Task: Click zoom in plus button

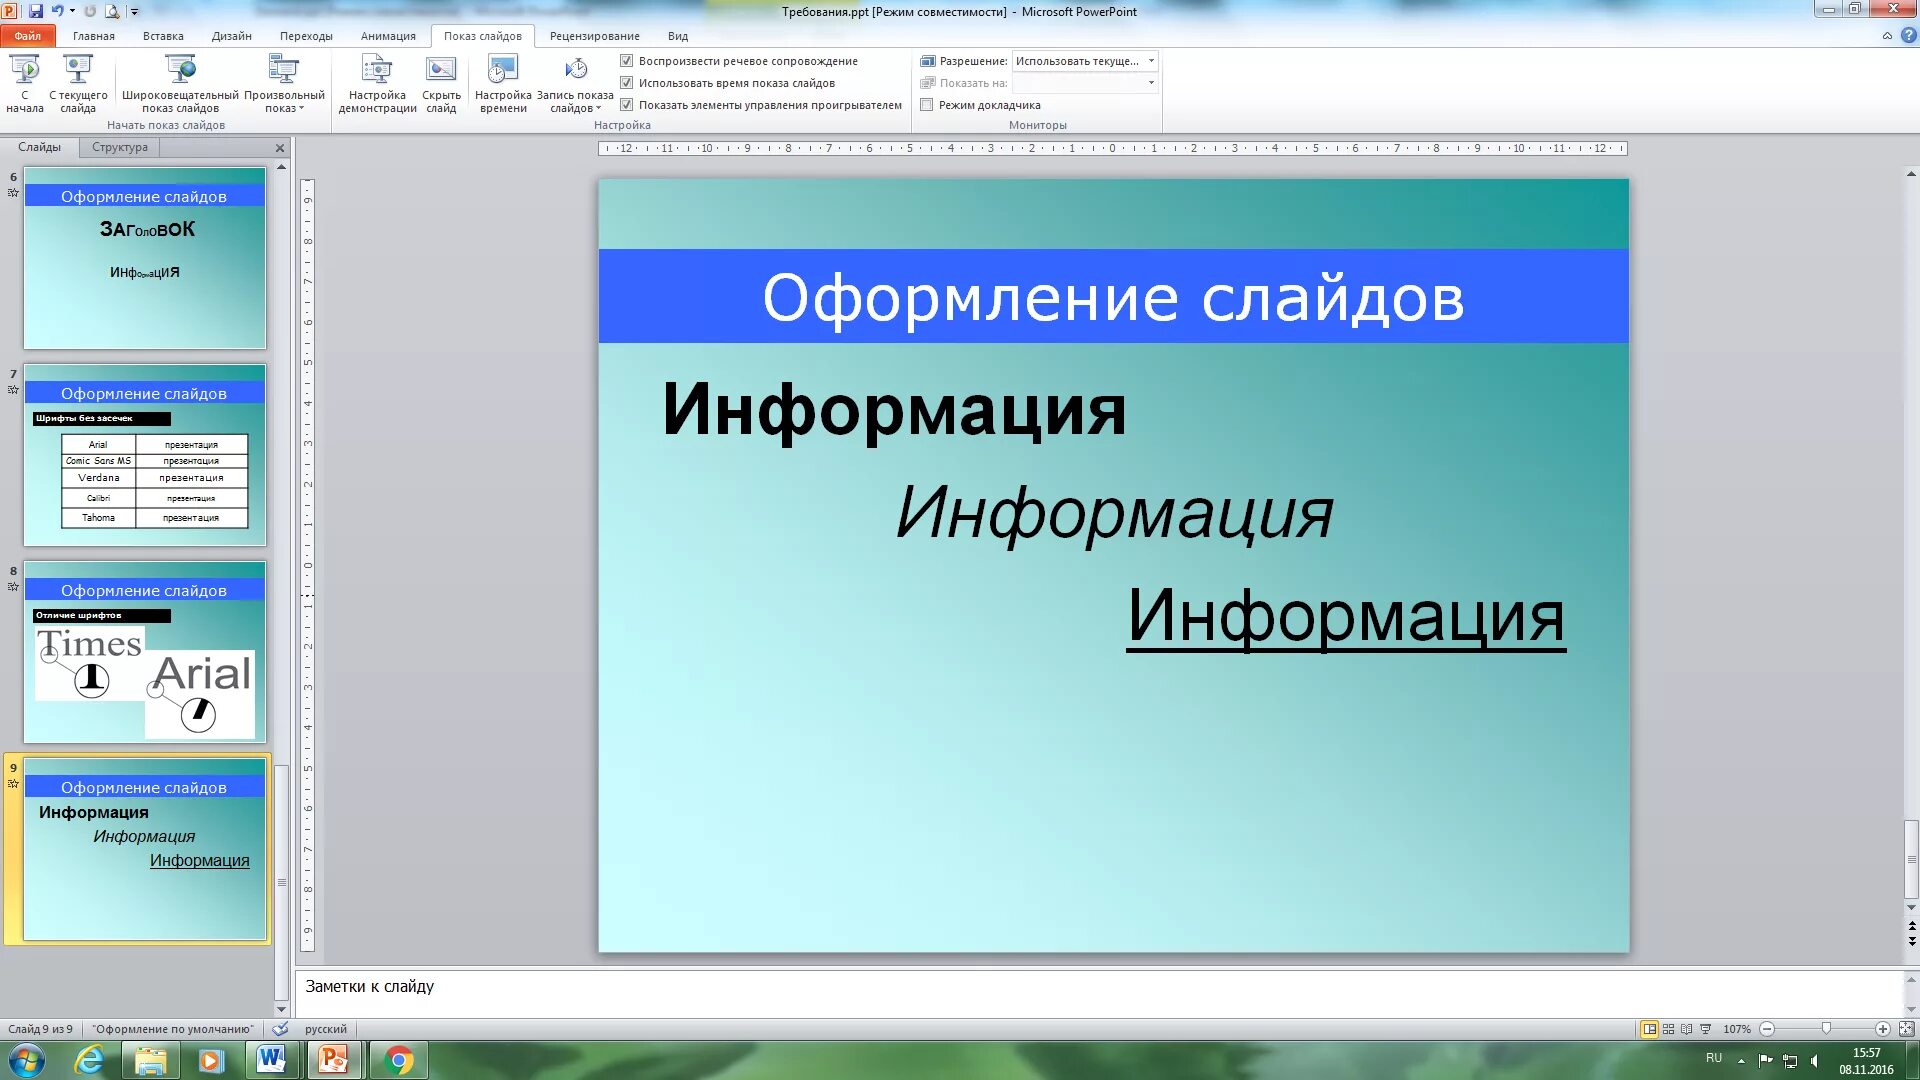Action: click(x=1882, y=1029)
